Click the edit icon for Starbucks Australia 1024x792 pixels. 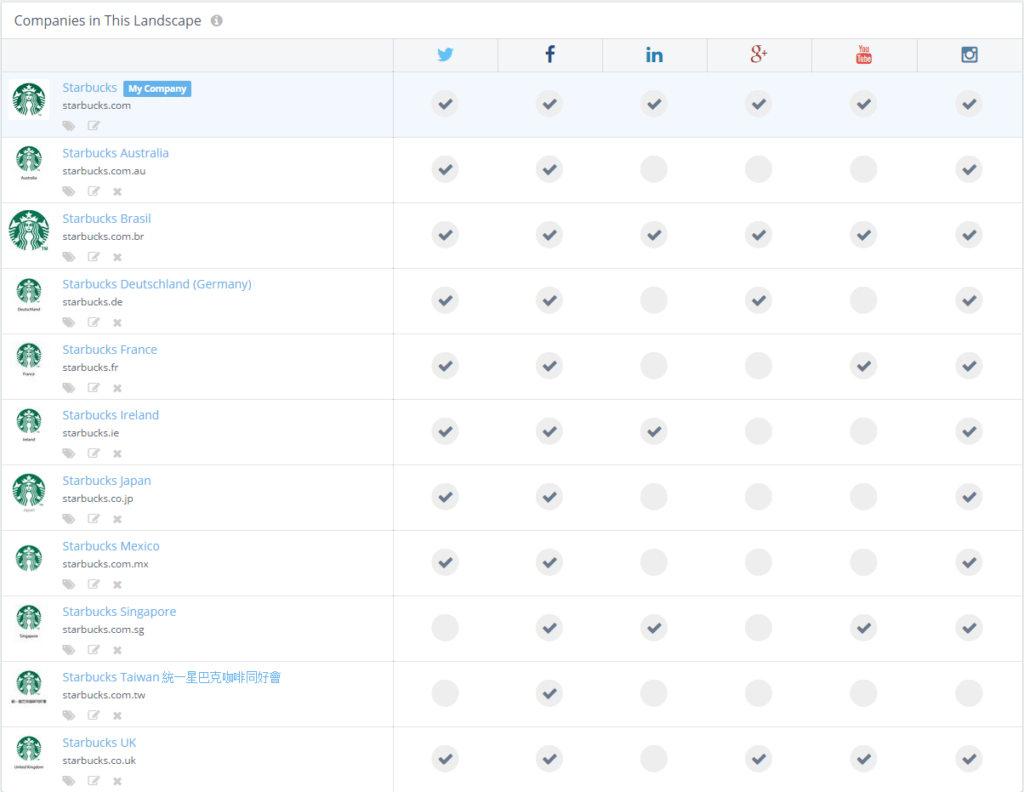[x=93, y=191]
